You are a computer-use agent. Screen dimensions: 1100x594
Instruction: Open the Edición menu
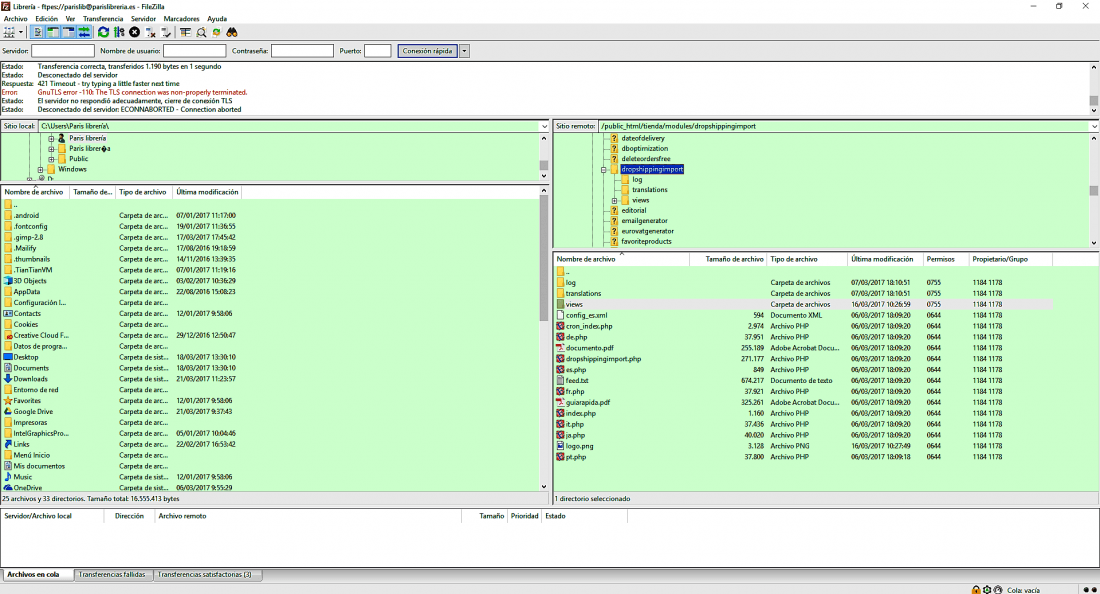pos(47,19)
